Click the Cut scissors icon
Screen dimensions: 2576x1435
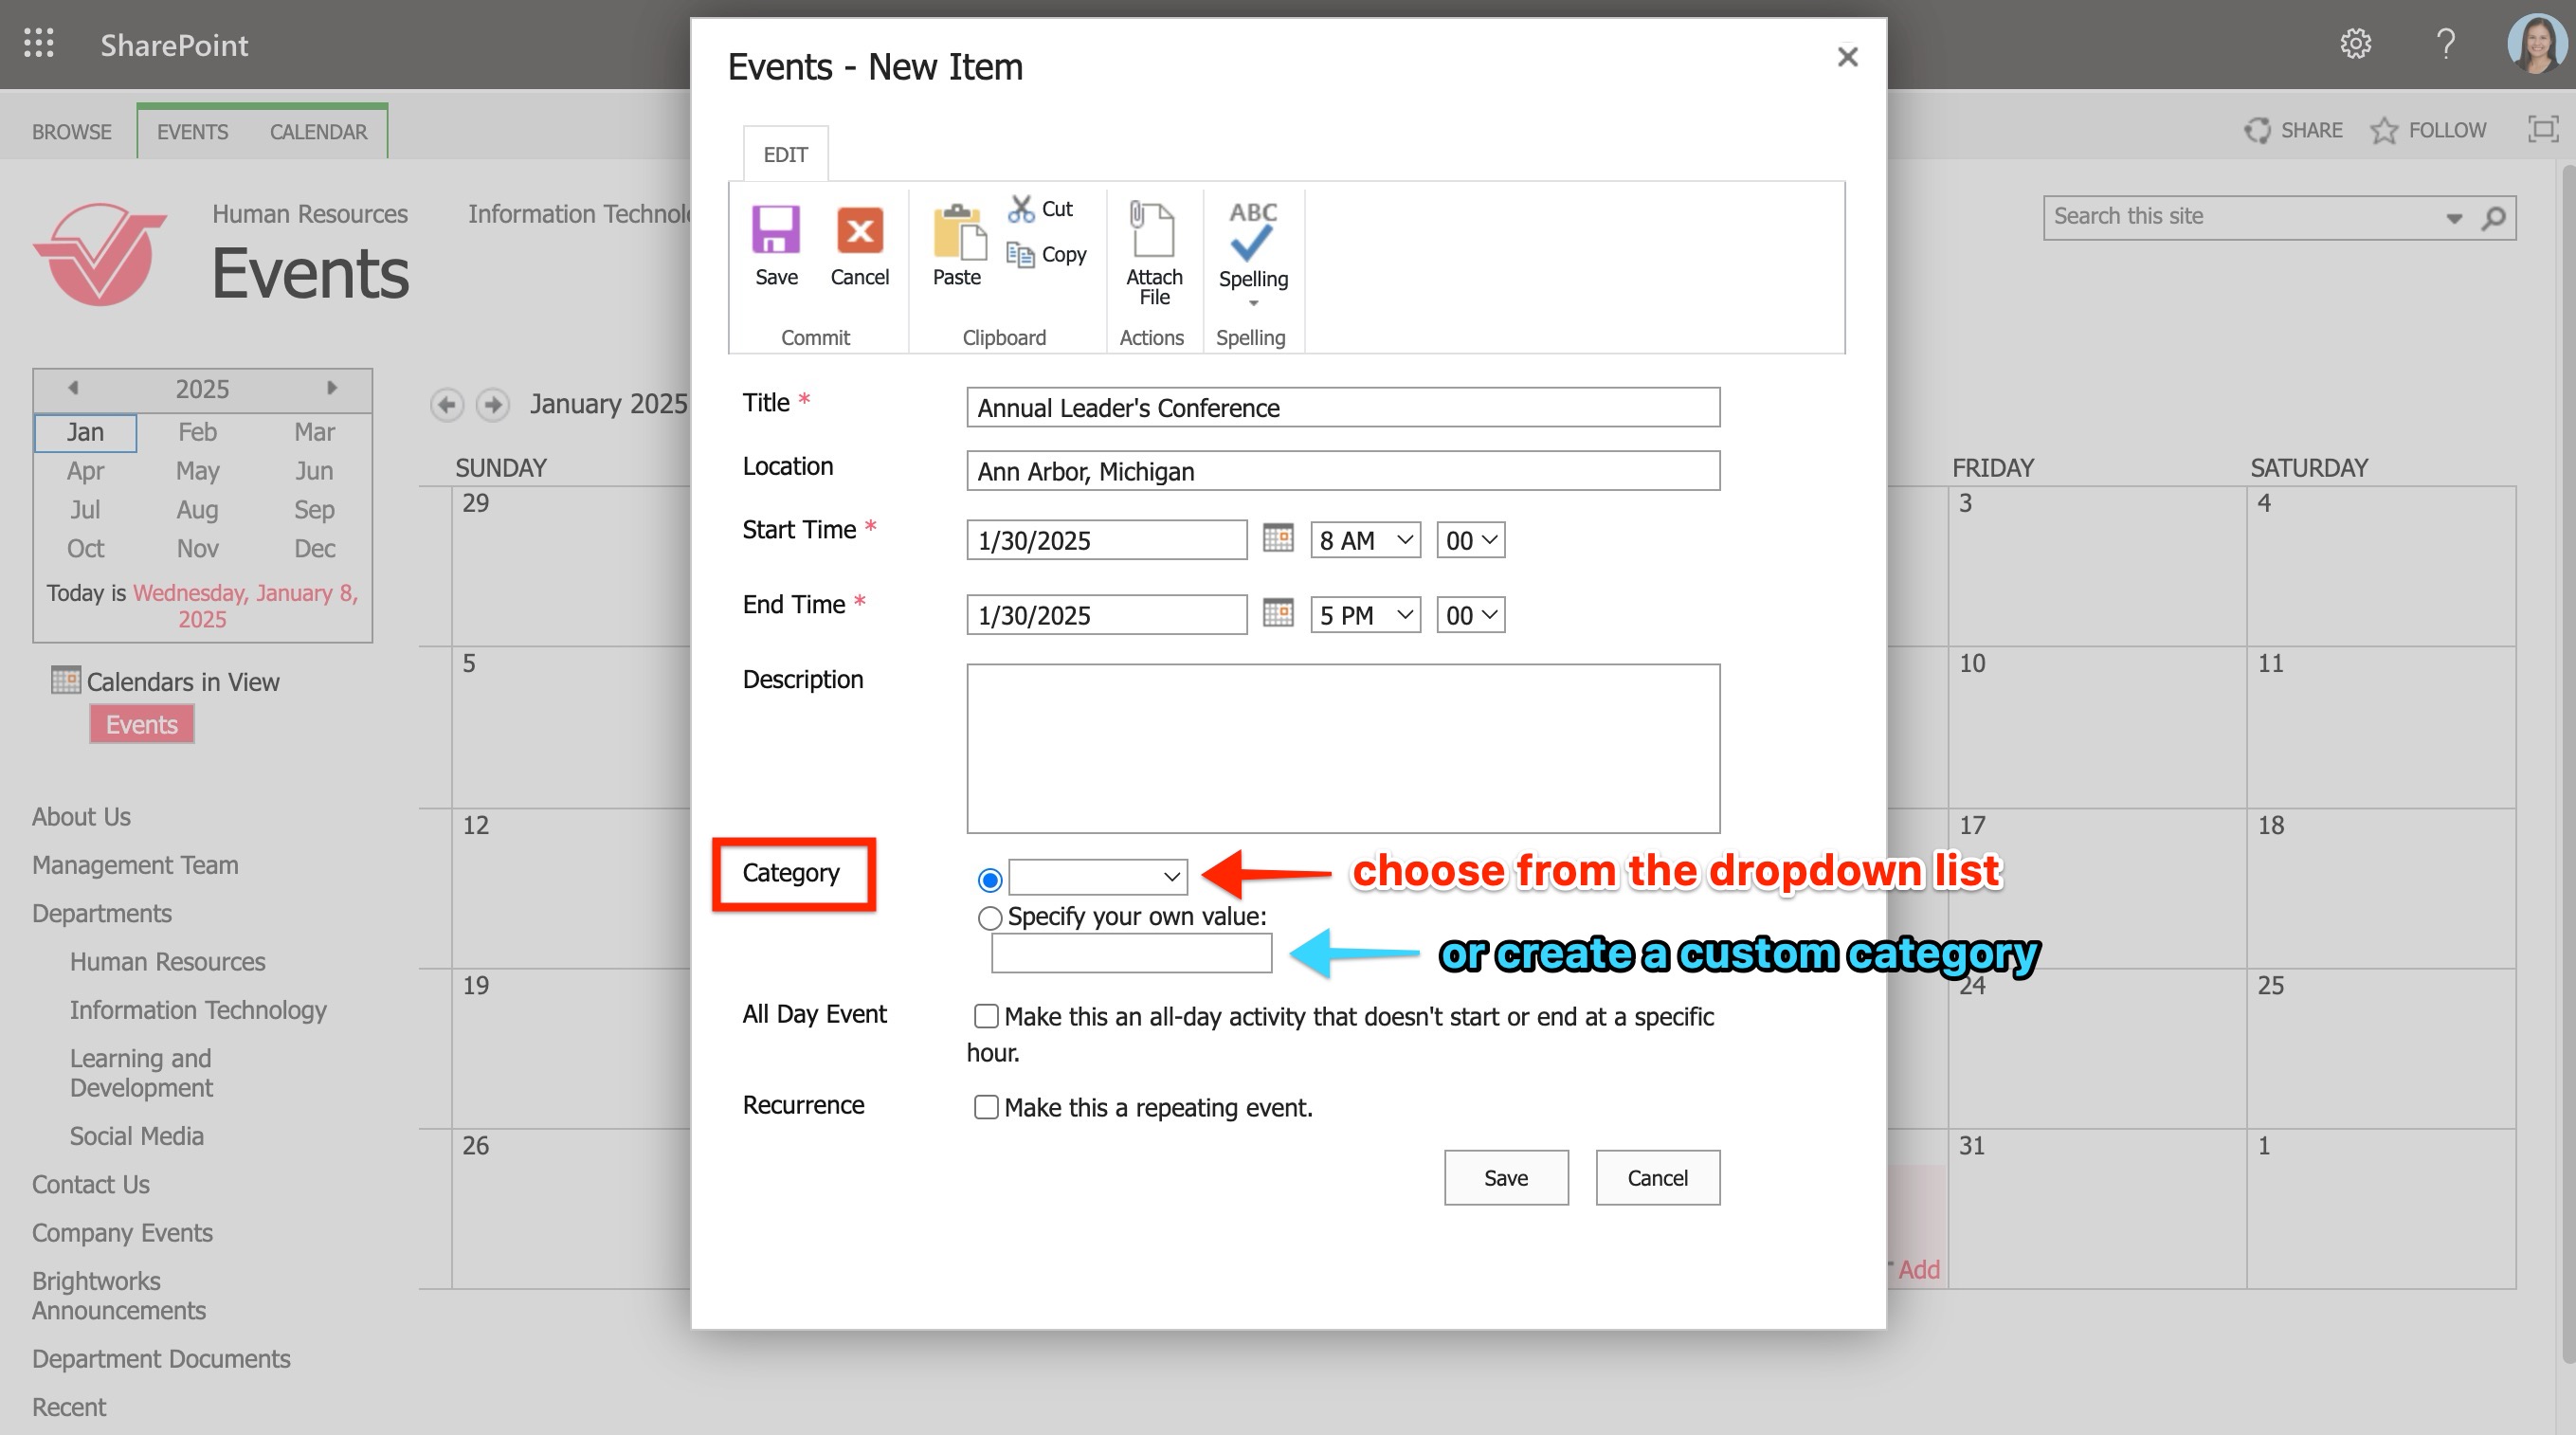pyautogui.click(x=1021, y=208)
